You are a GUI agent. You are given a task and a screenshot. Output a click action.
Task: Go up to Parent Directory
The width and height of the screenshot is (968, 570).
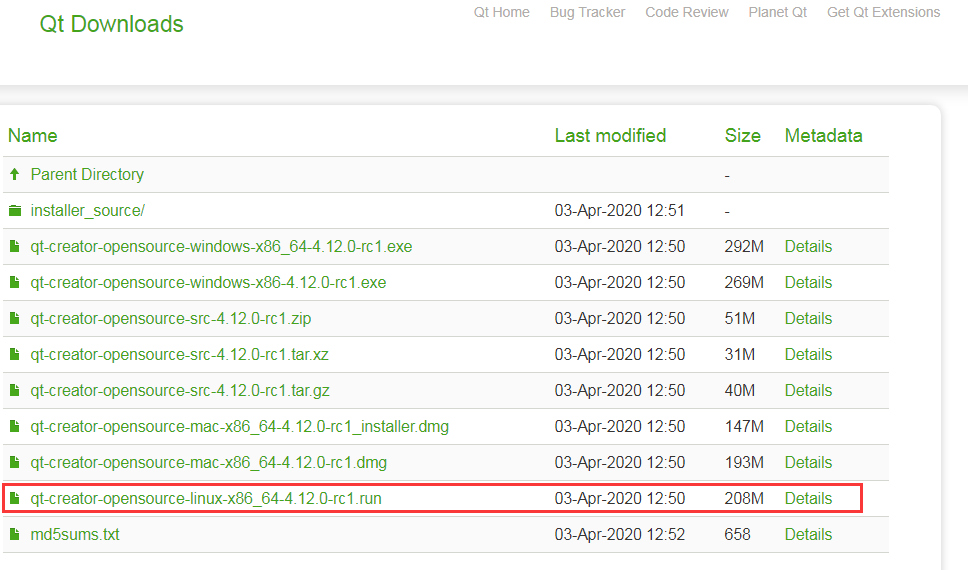point(87,175)
